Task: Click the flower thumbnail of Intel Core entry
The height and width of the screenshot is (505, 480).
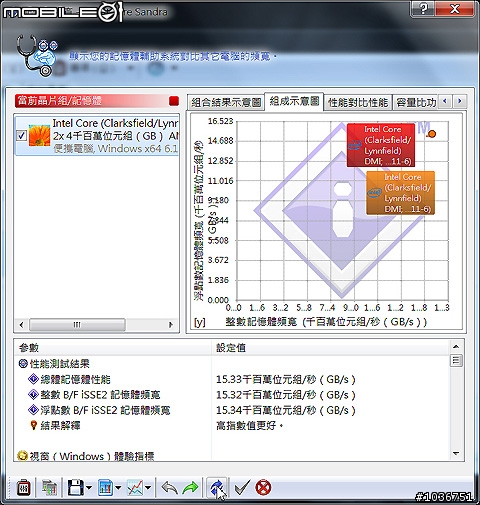Action: coord(39,135)
